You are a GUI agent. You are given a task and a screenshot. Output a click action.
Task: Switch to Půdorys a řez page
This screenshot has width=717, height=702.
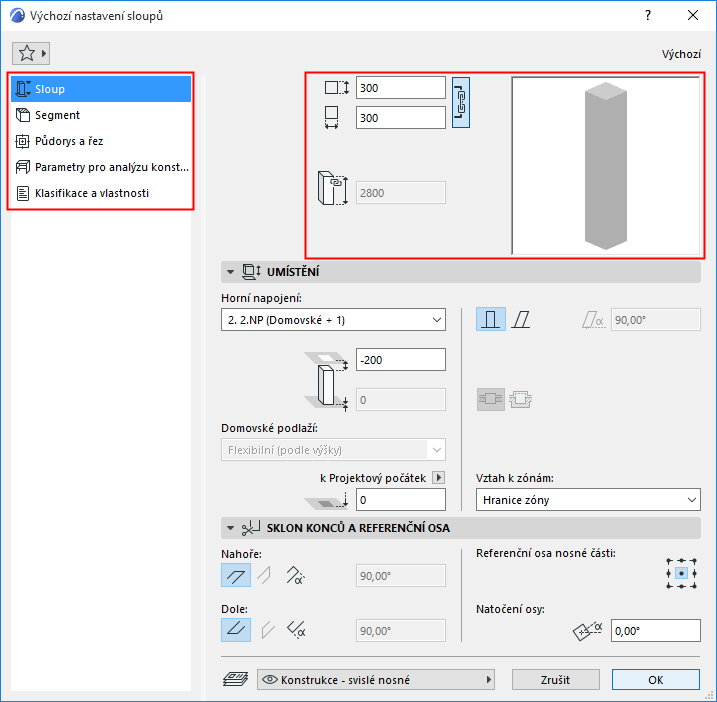click(x=101, y=141)
